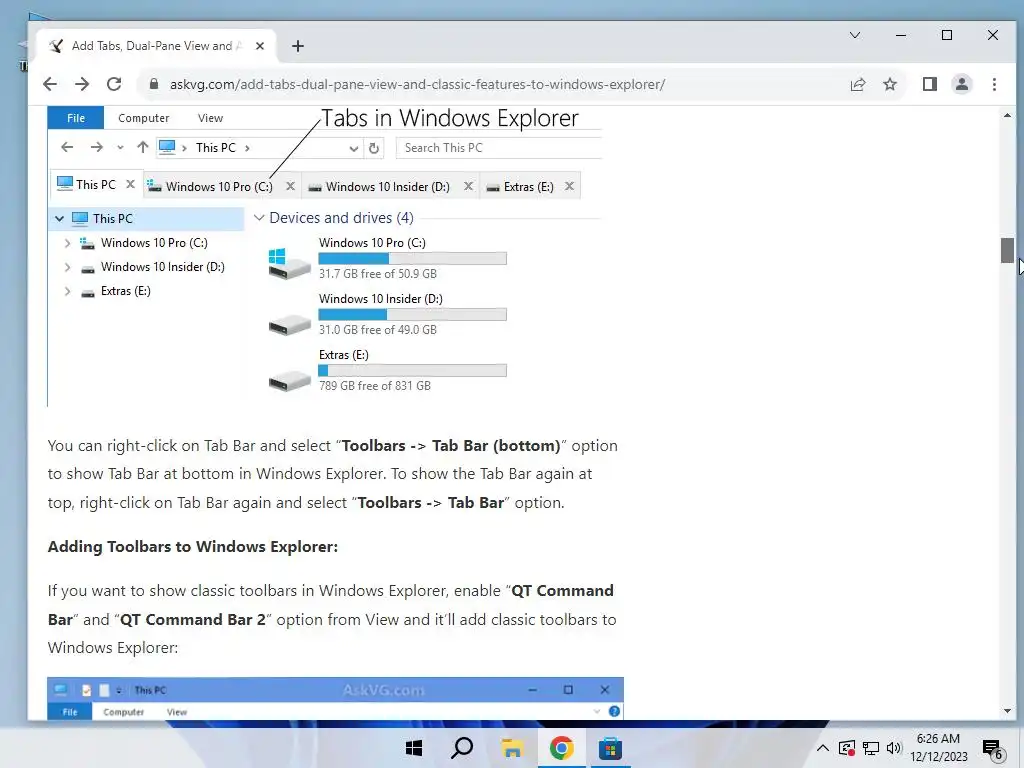This screenshot has height=768, width=1024.
Task: Open the Chrome profile menu
Action: click(x=962, y=84)
